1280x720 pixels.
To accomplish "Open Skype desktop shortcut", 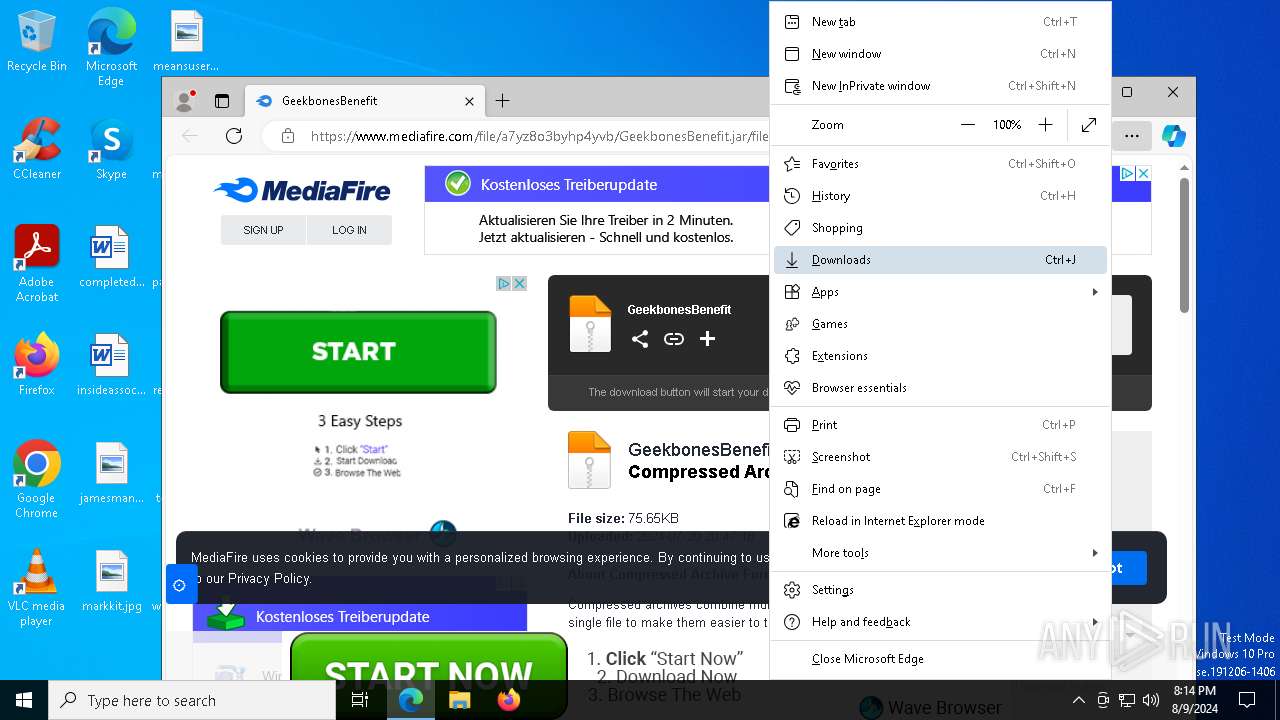I will click(x=111, y=149).
